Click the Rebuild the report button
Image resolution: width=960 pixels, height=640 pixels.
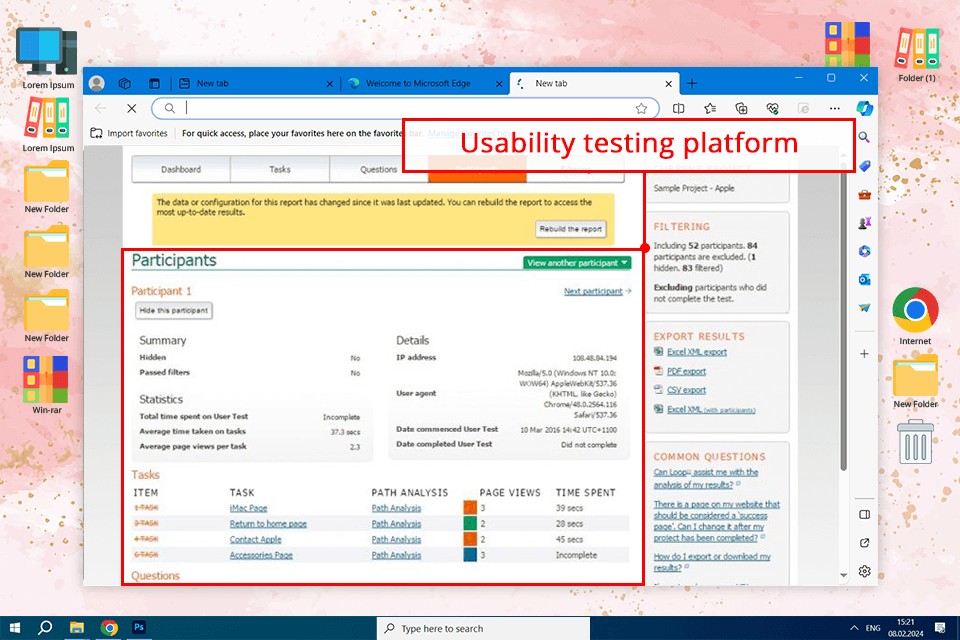point(571,228)
